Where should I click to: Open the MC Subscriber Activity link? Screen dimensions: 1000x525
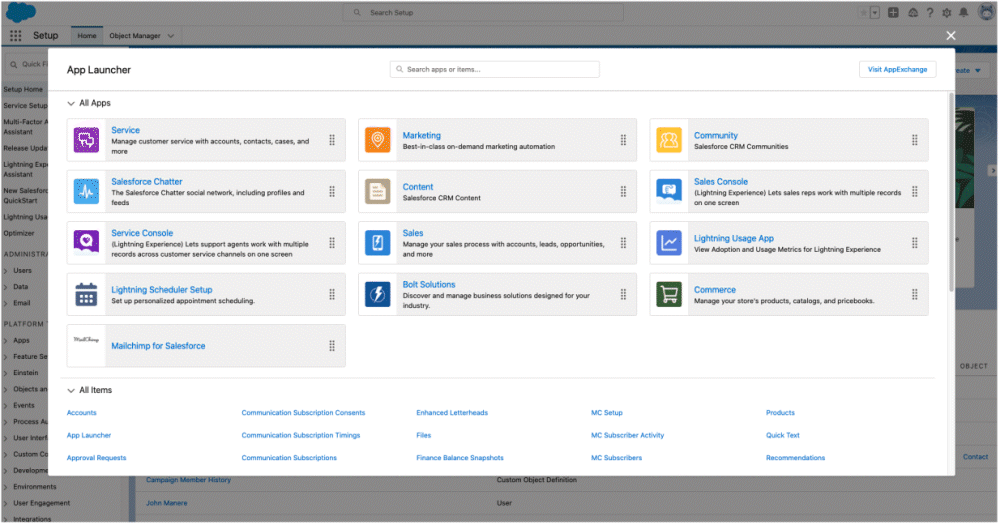(x=627, y=436)
